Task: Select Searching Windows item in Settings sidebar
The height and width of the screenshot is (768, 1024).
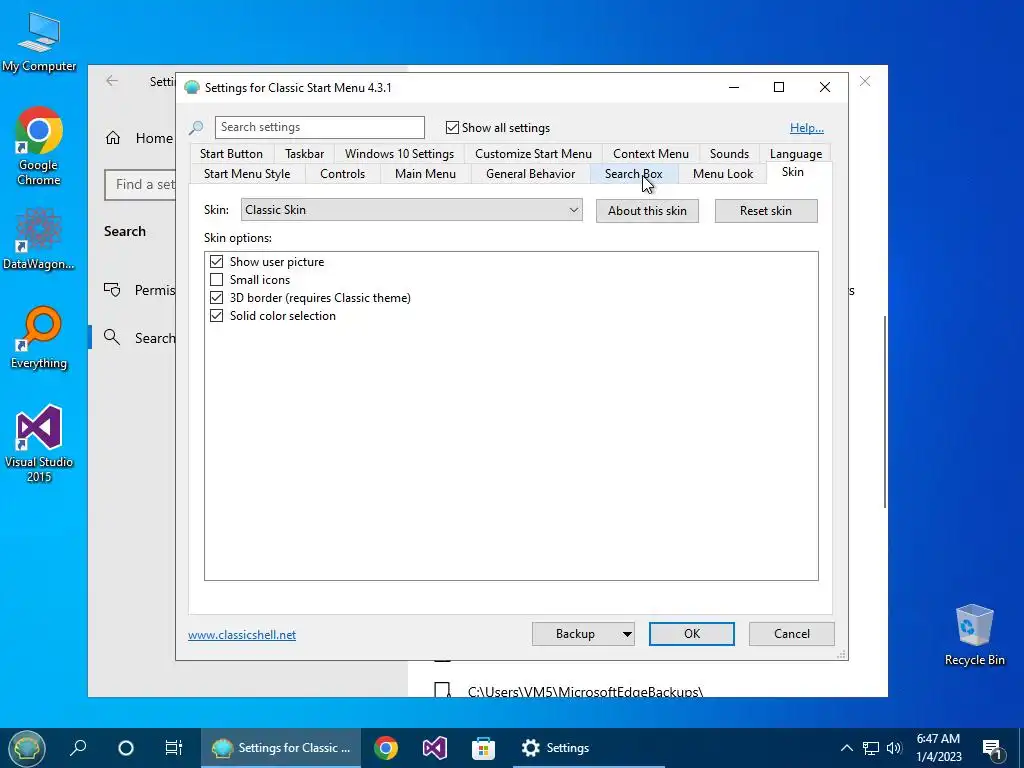Action: 133,338
